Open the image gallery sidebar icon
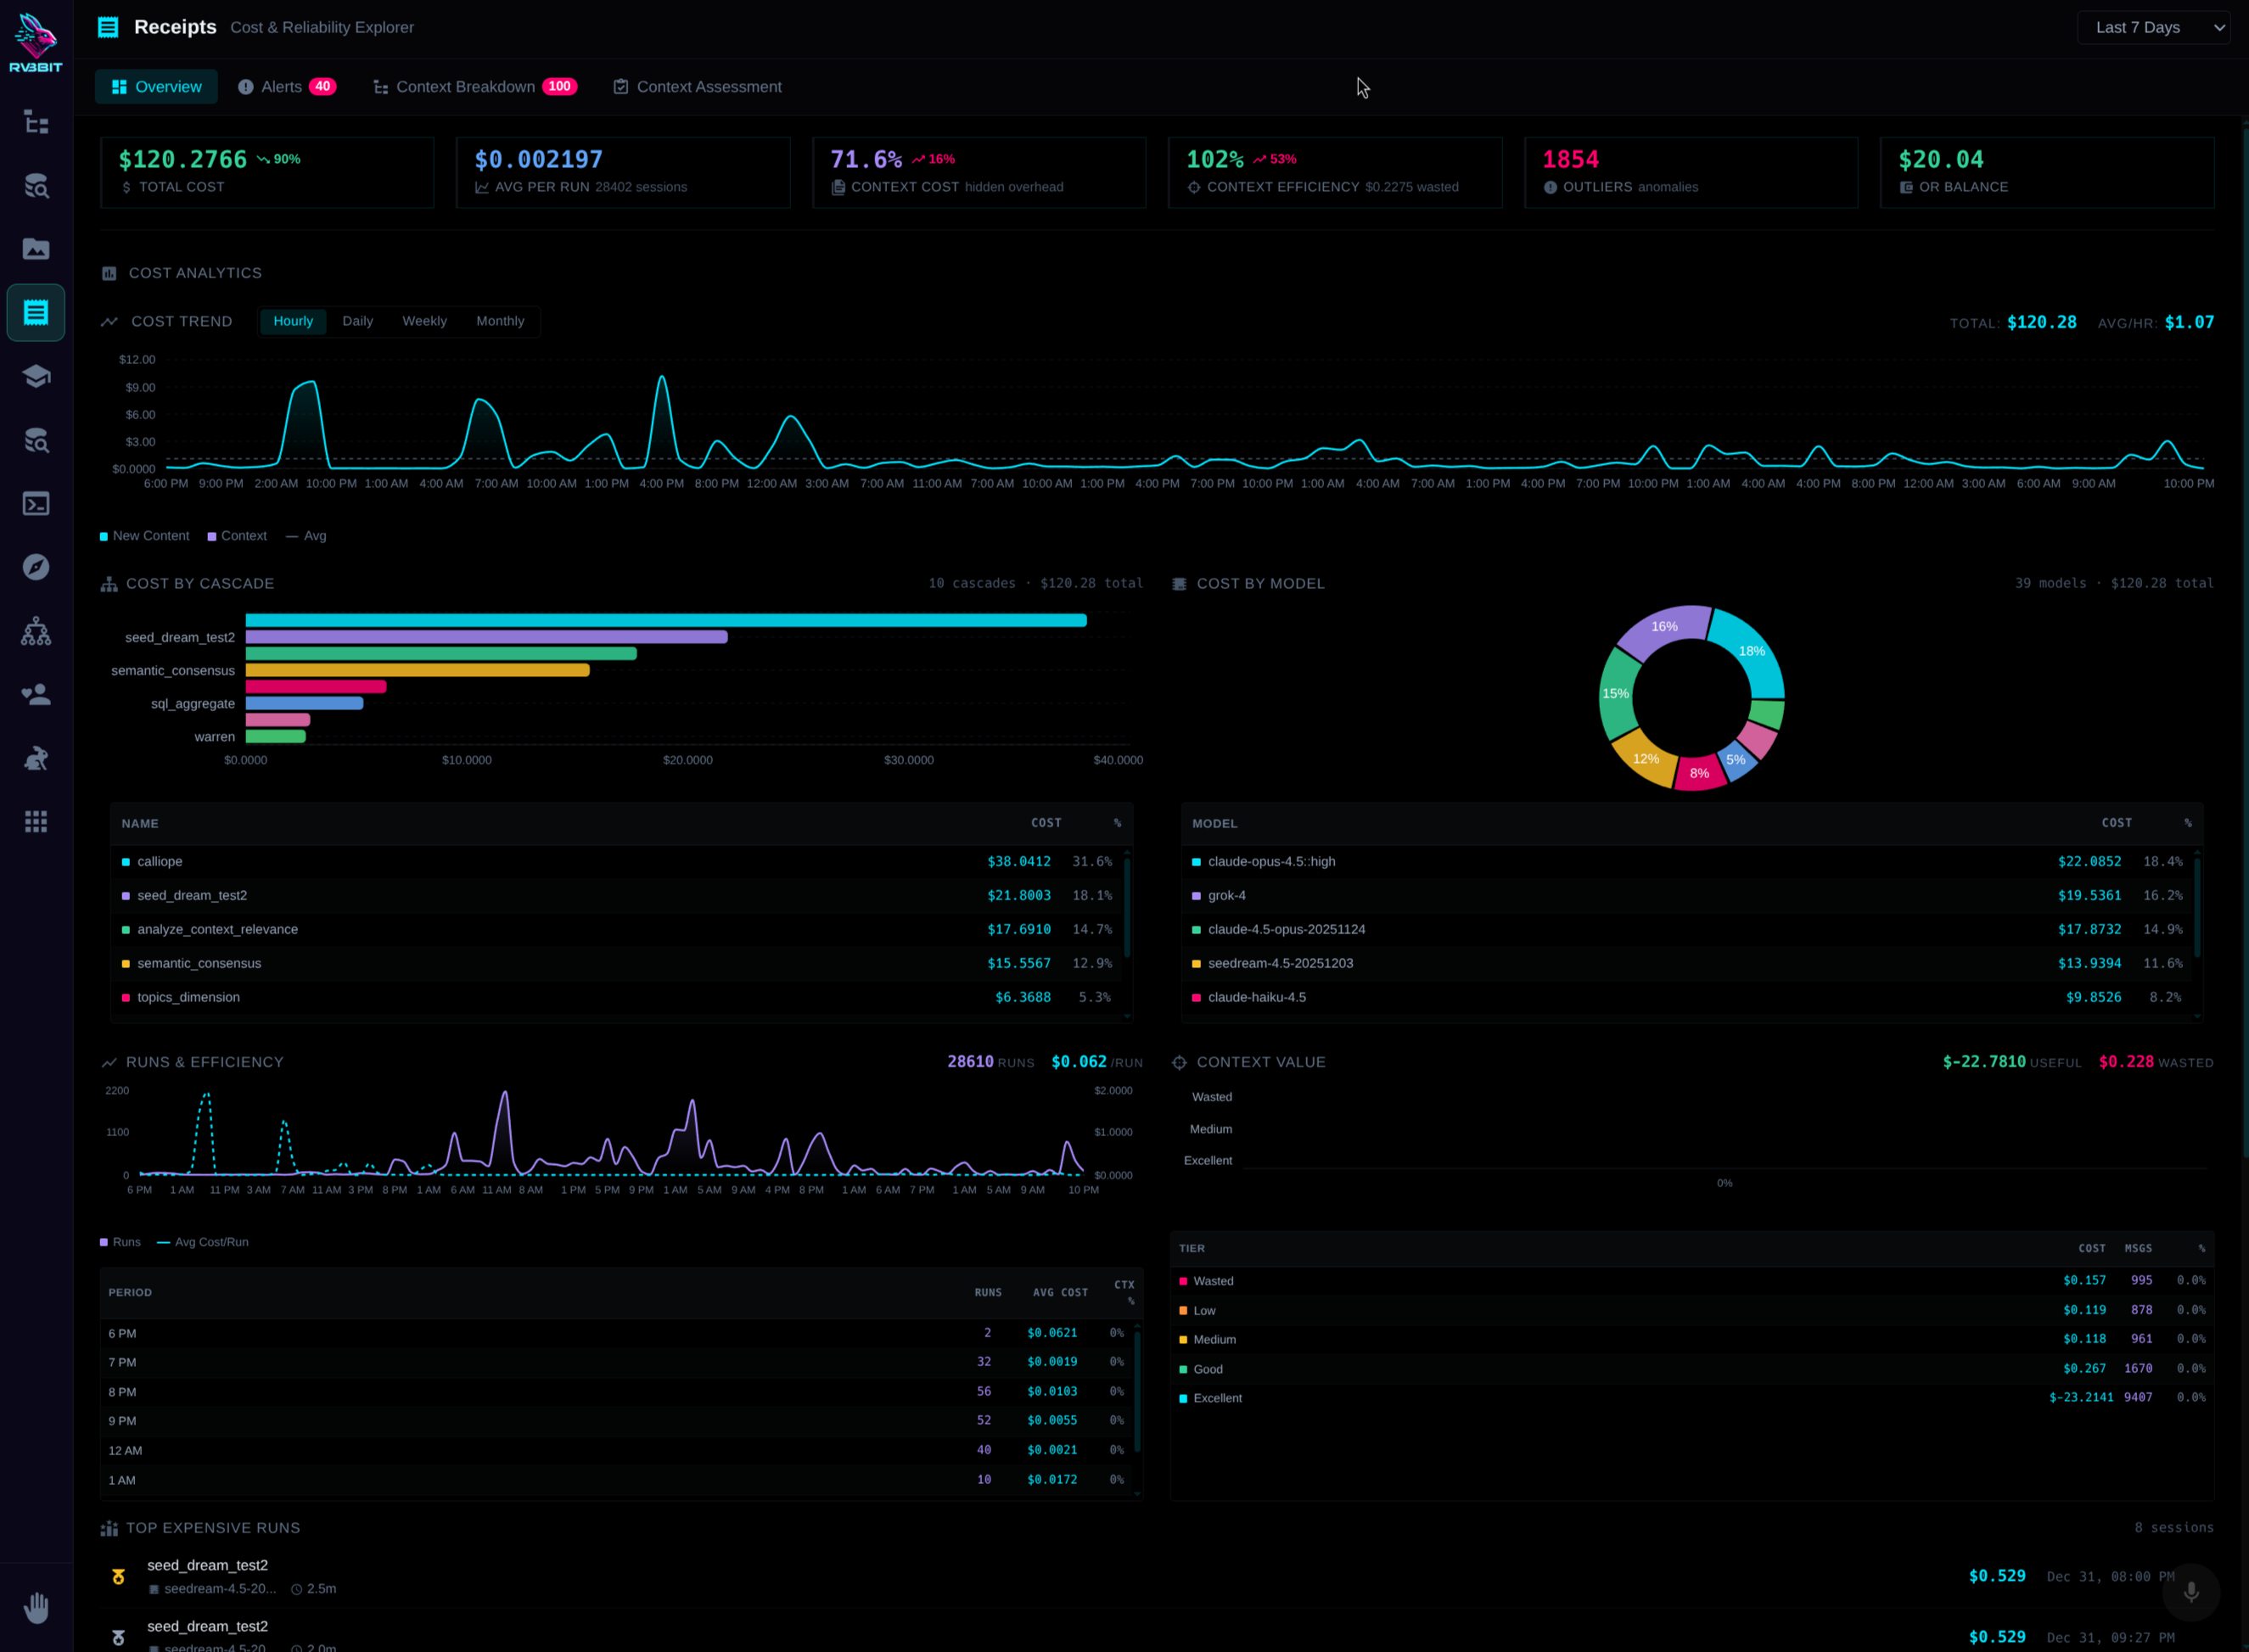 tap(36, 249)
